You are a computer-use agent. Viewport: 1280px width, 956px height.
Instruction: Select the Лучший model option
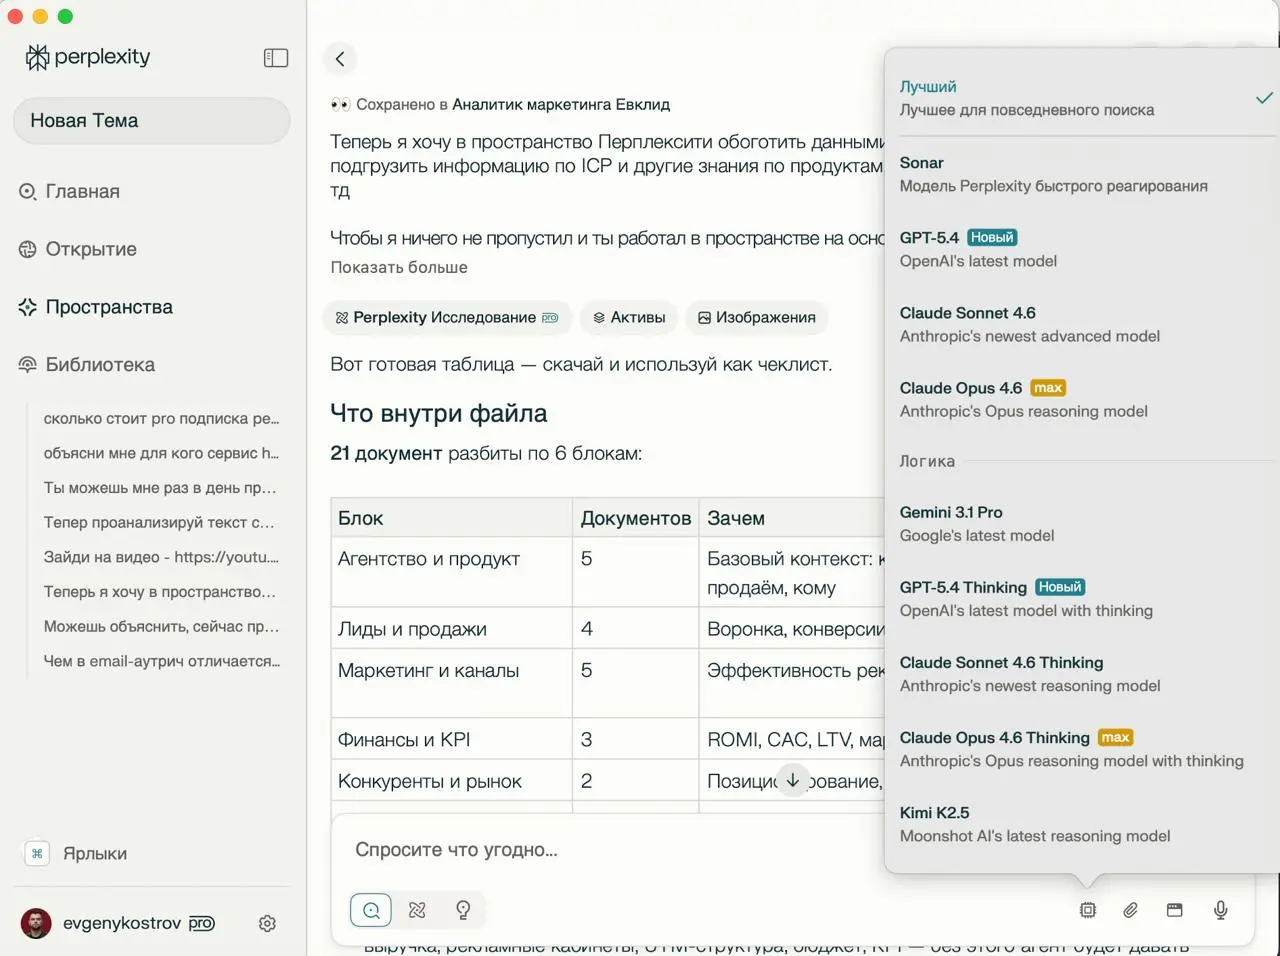pos(1085,98)
